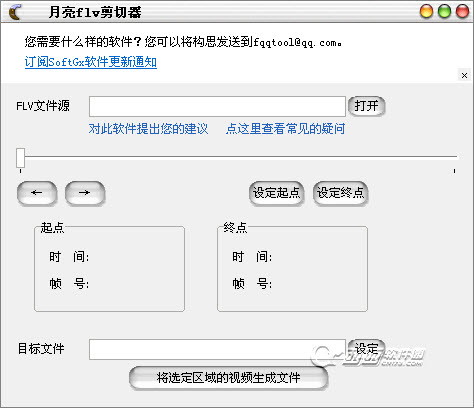Set target file with 设定 button
The width and height of the screenshot is (474, 408).
(x=366, y=349)
